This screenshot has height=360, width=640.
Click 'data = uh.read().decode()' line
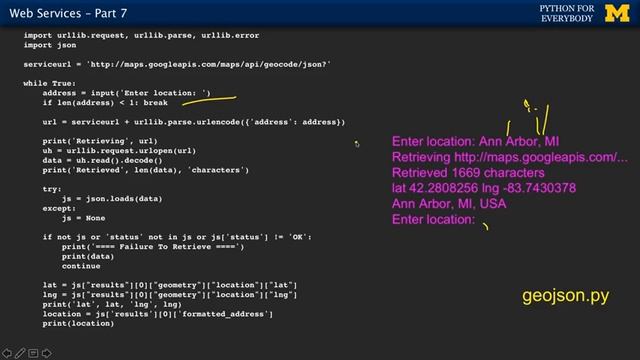pos(102,160)
